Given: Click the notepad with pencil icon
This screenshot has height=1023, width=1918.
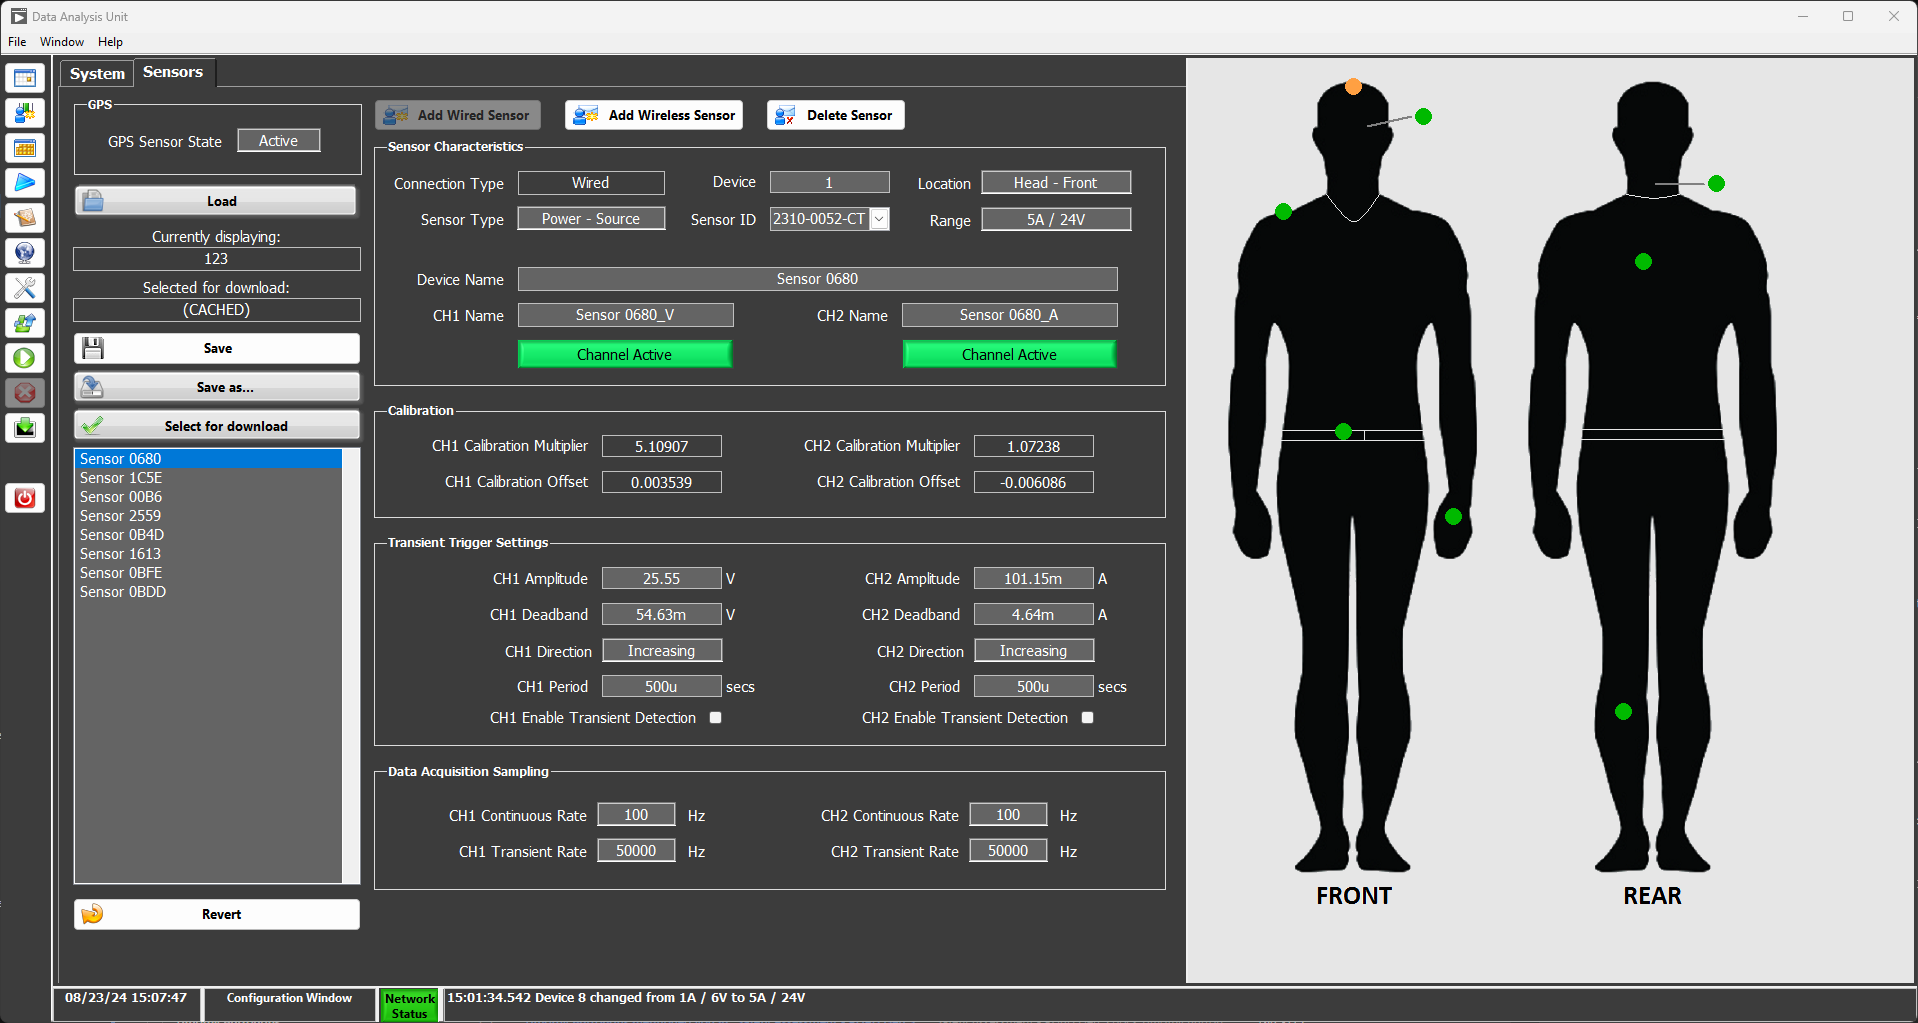Looking at the screenshot, I should pos(25,218).
